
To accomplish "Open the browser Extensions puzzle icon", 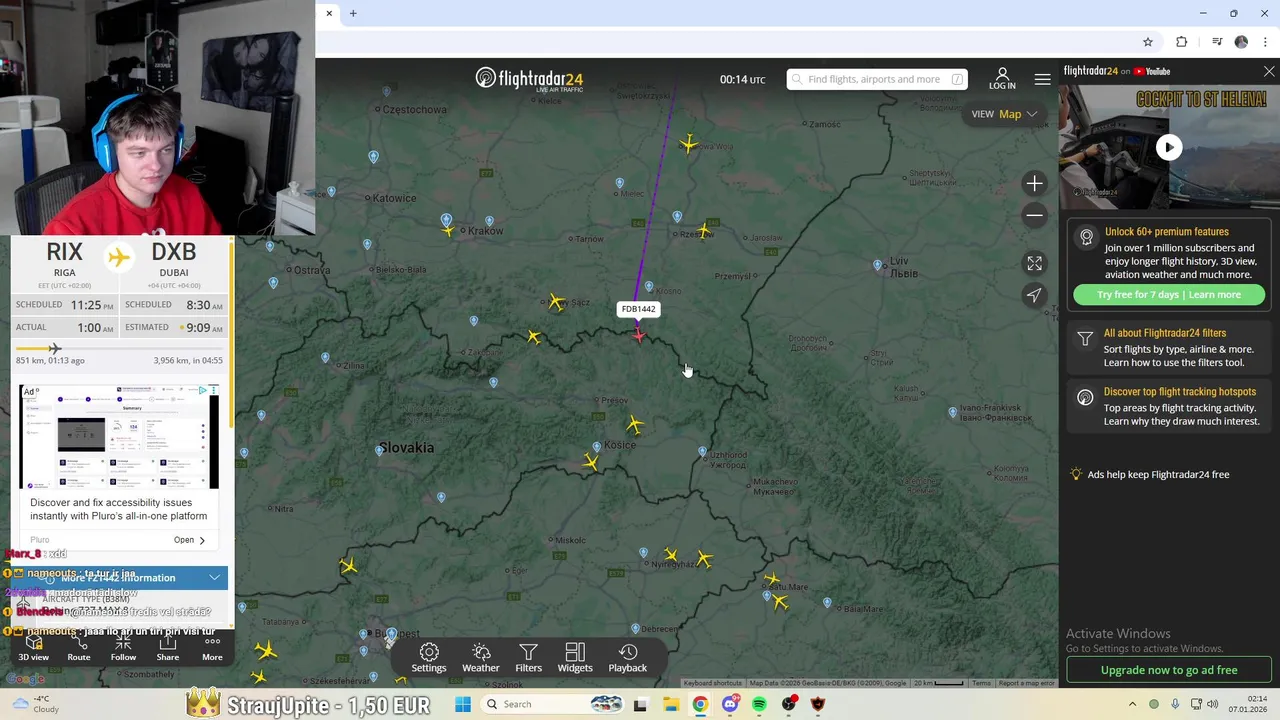I will pos(1181,42).
